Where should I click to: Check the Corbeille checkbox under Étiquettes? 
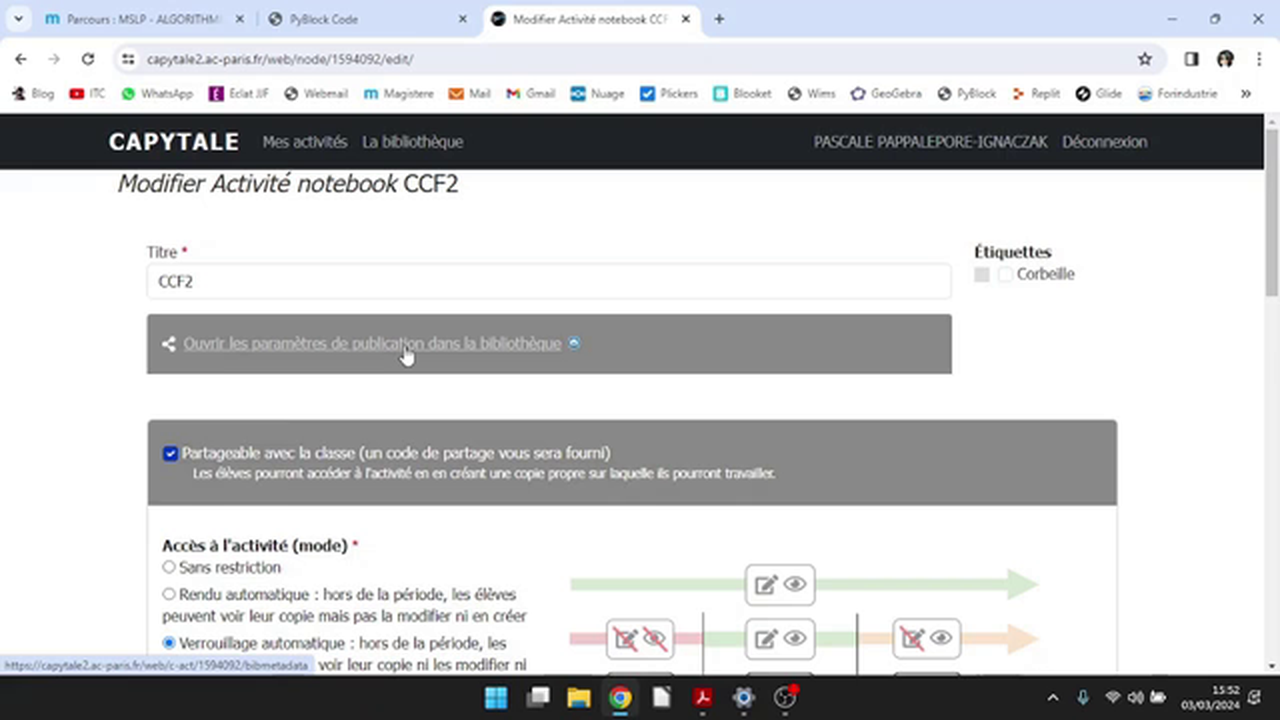[1004, 275]
